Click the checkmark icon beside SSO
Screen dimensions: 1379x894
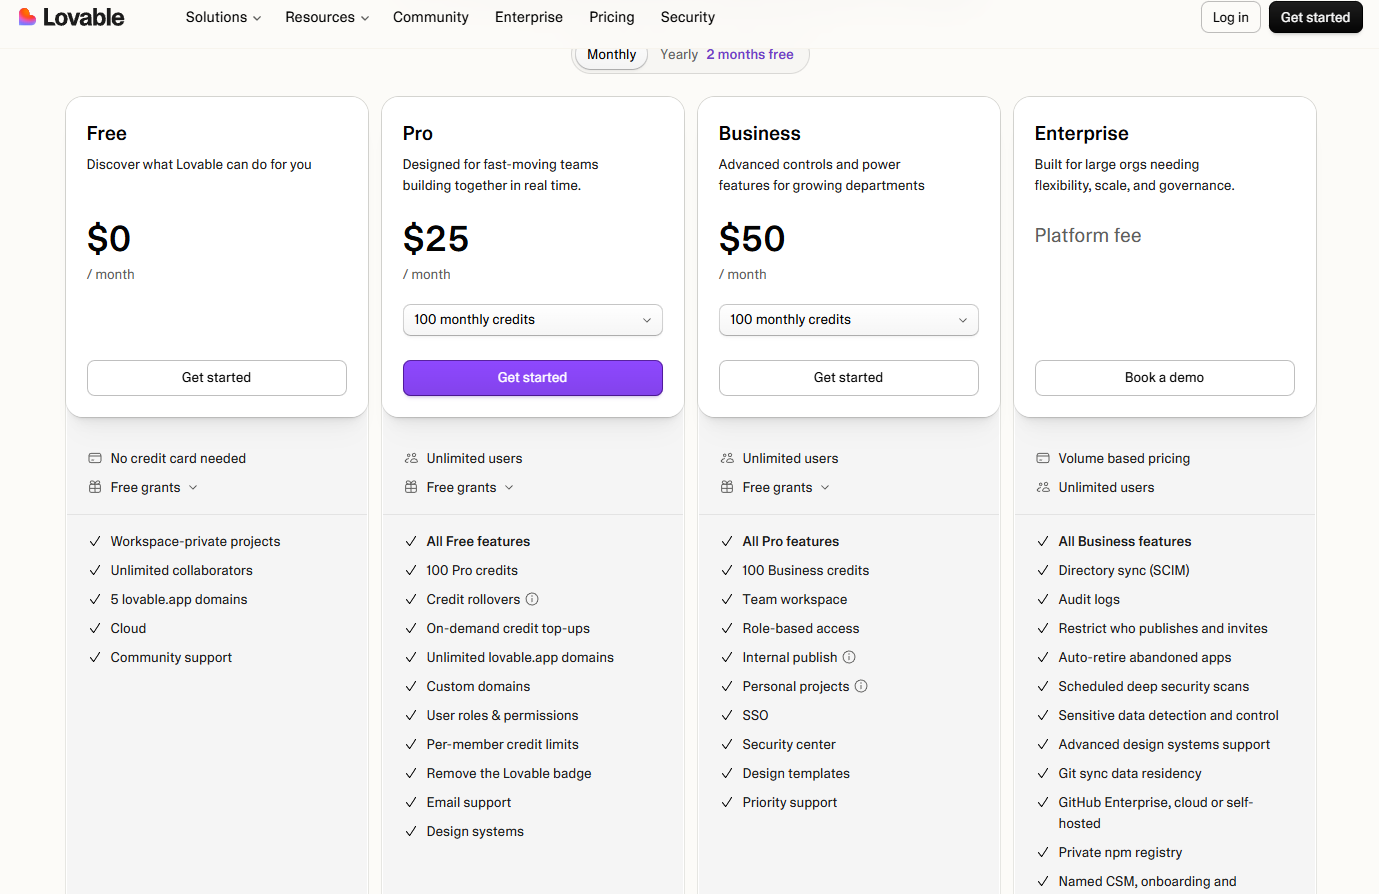727,715
